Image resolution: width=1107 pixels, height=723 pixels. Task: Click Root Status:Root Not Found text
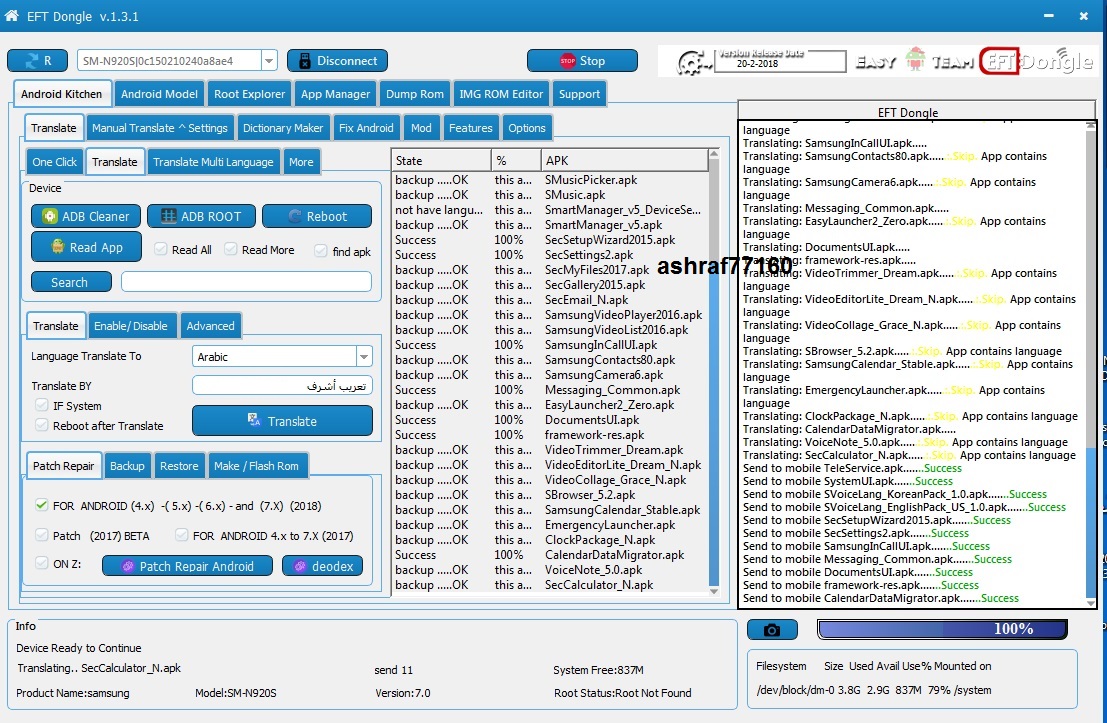click(x=623, y=693)
